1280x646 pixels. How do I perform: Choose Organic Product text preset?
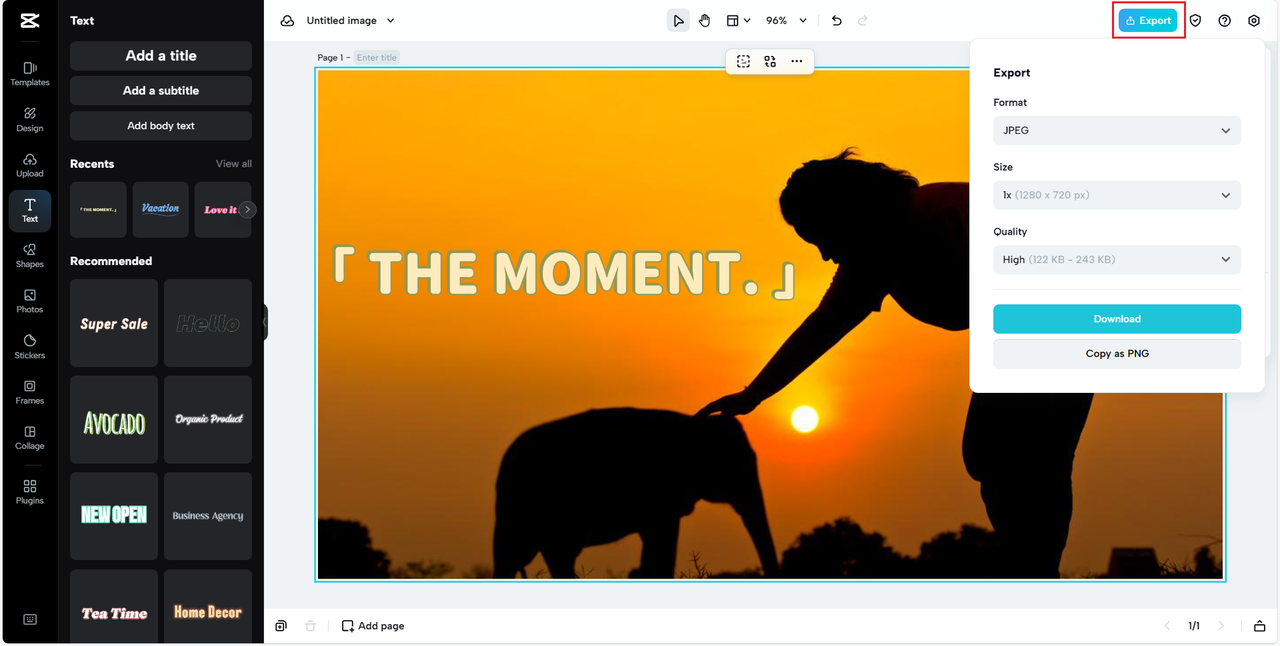[208, 420]
